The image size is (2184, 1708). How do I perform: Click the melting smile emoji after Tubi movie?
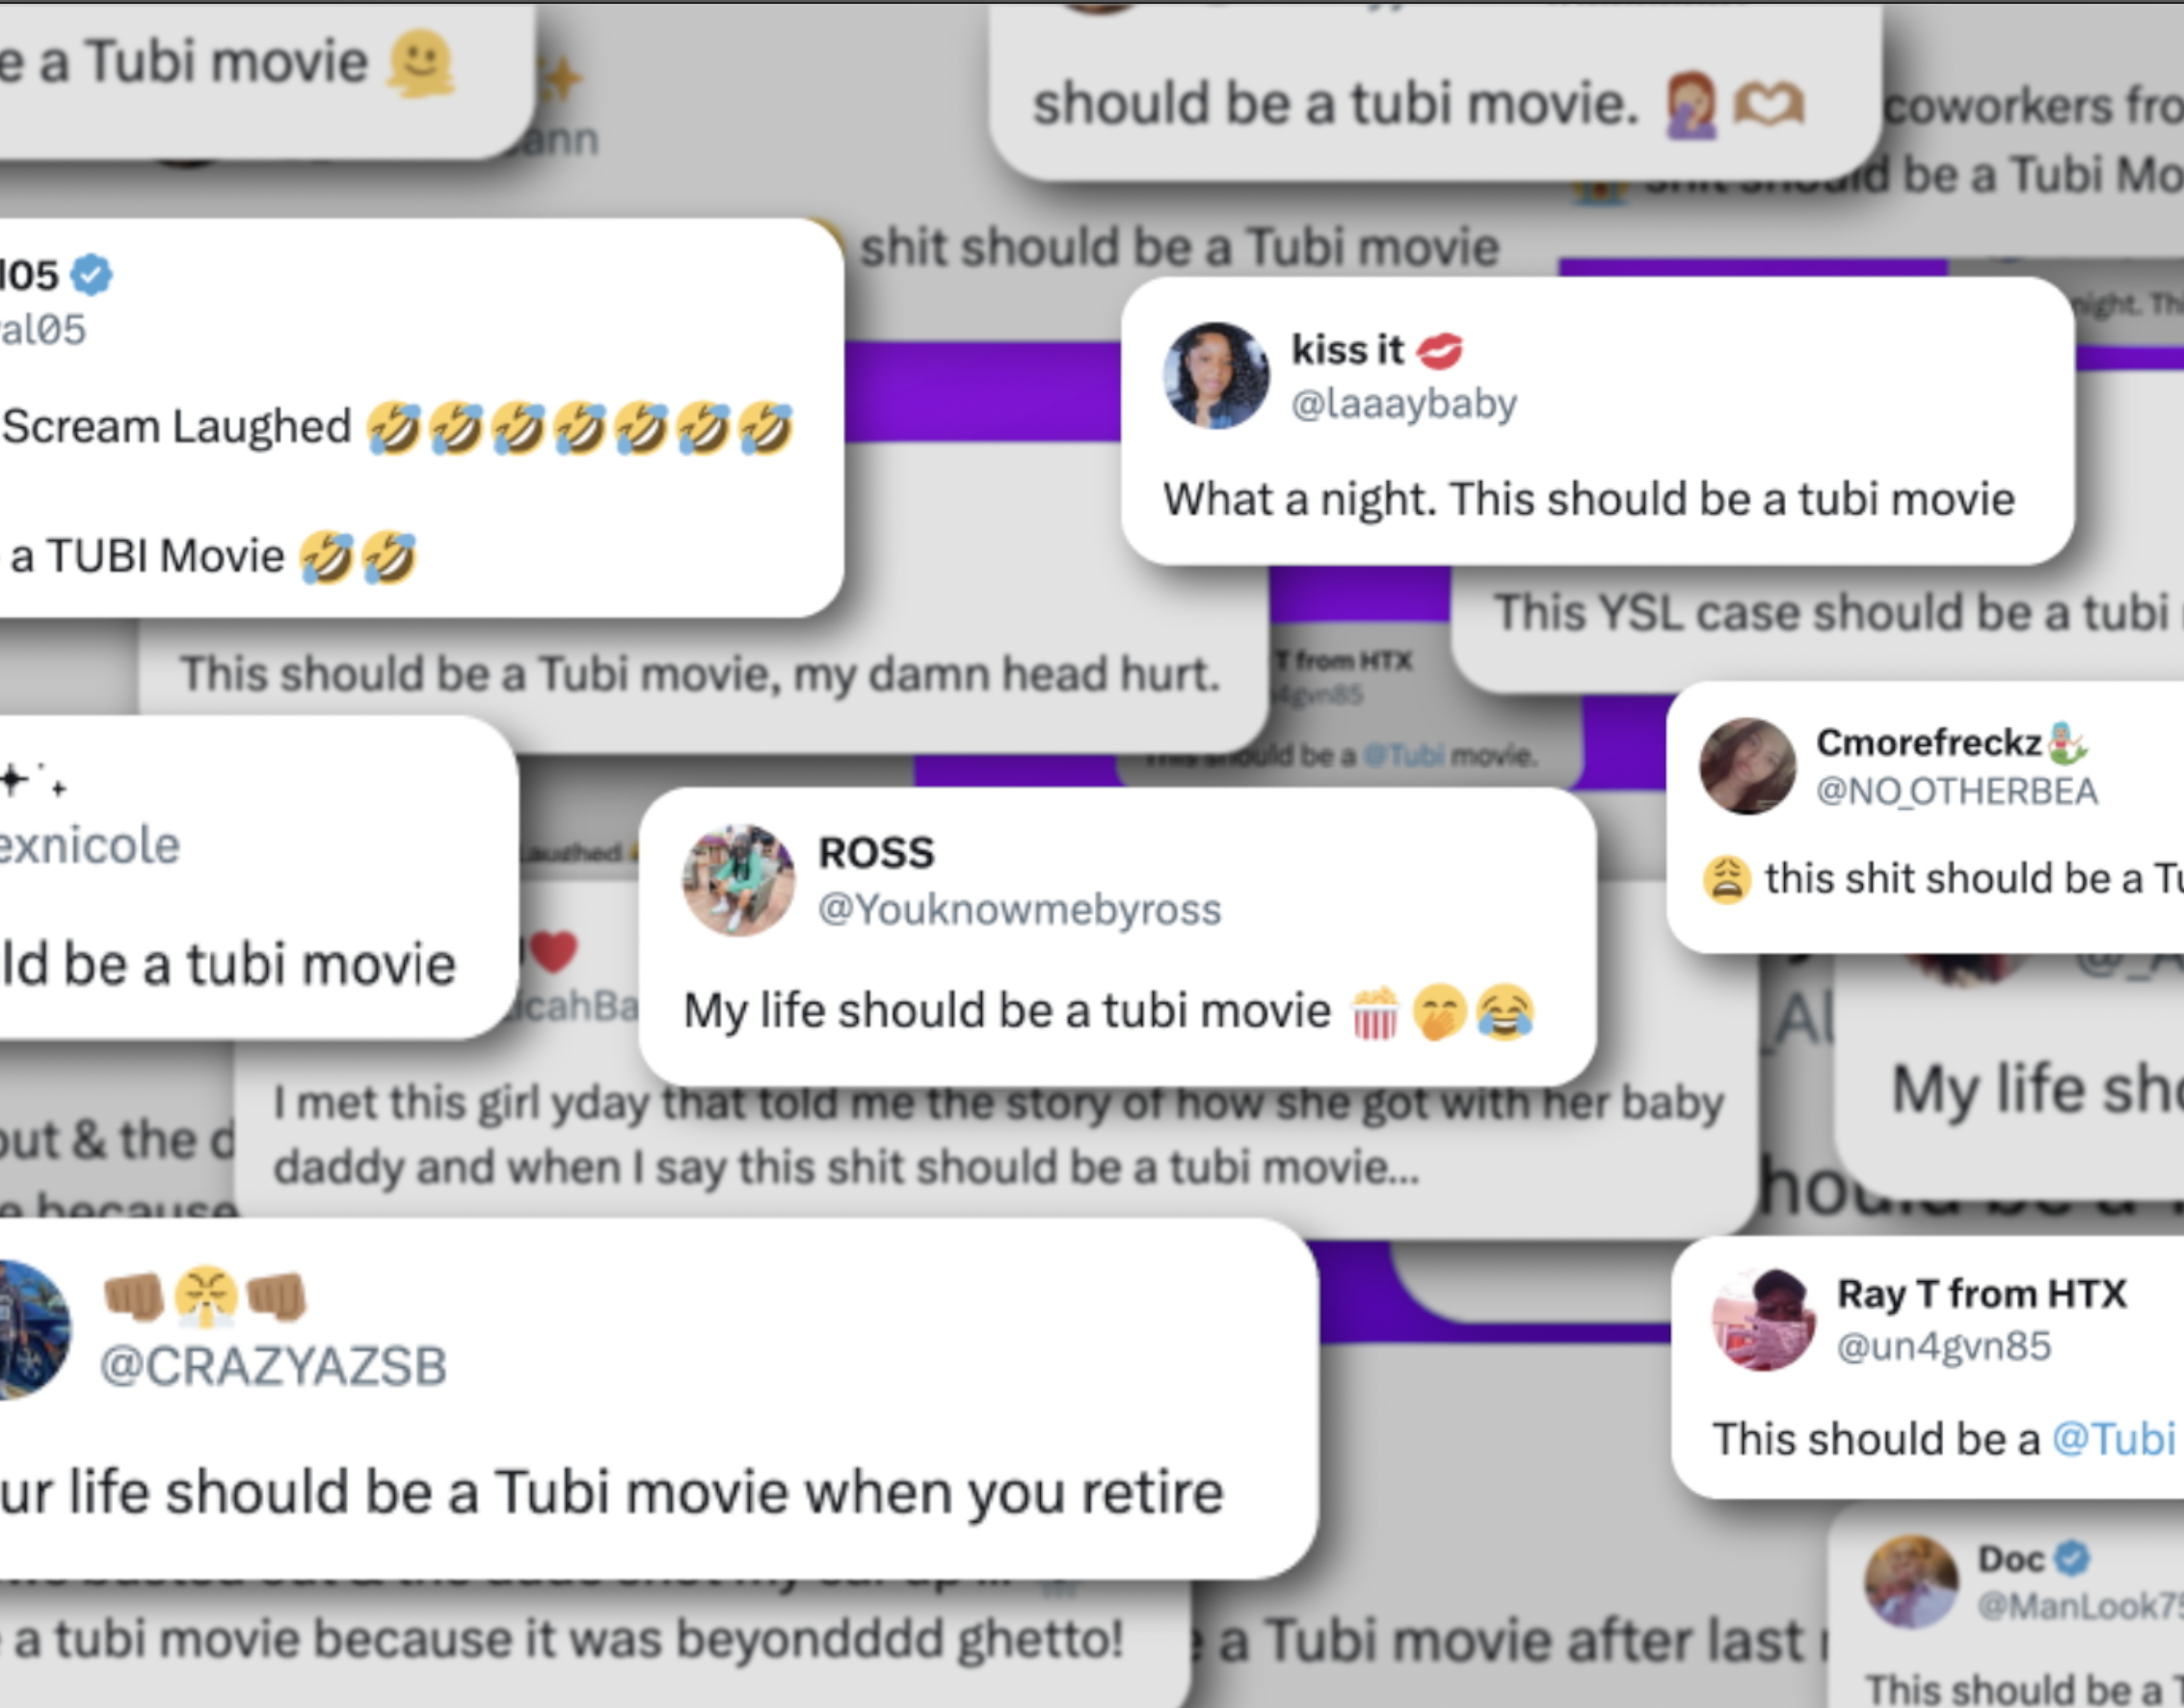421,65
